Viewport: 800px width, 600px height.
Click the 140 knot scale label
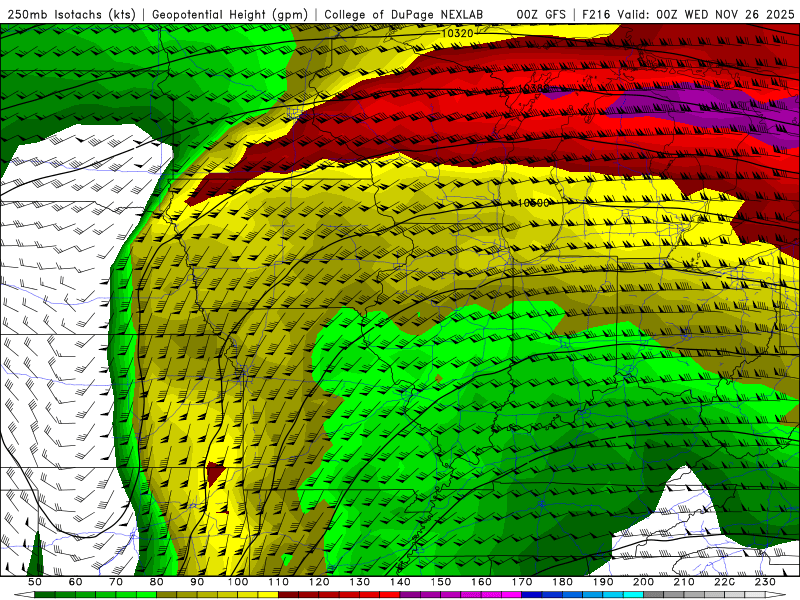coord(400,582)
